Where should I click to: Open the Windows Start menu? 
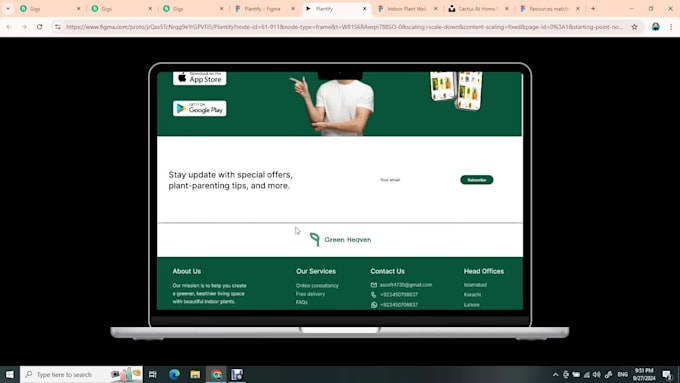[10, 374]
